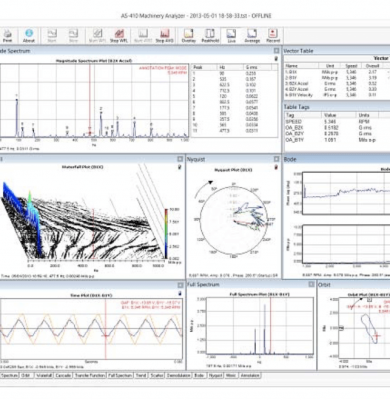Select the Nyquist tab
Viewport: 390px width, 400px height.
coord(215,375)
